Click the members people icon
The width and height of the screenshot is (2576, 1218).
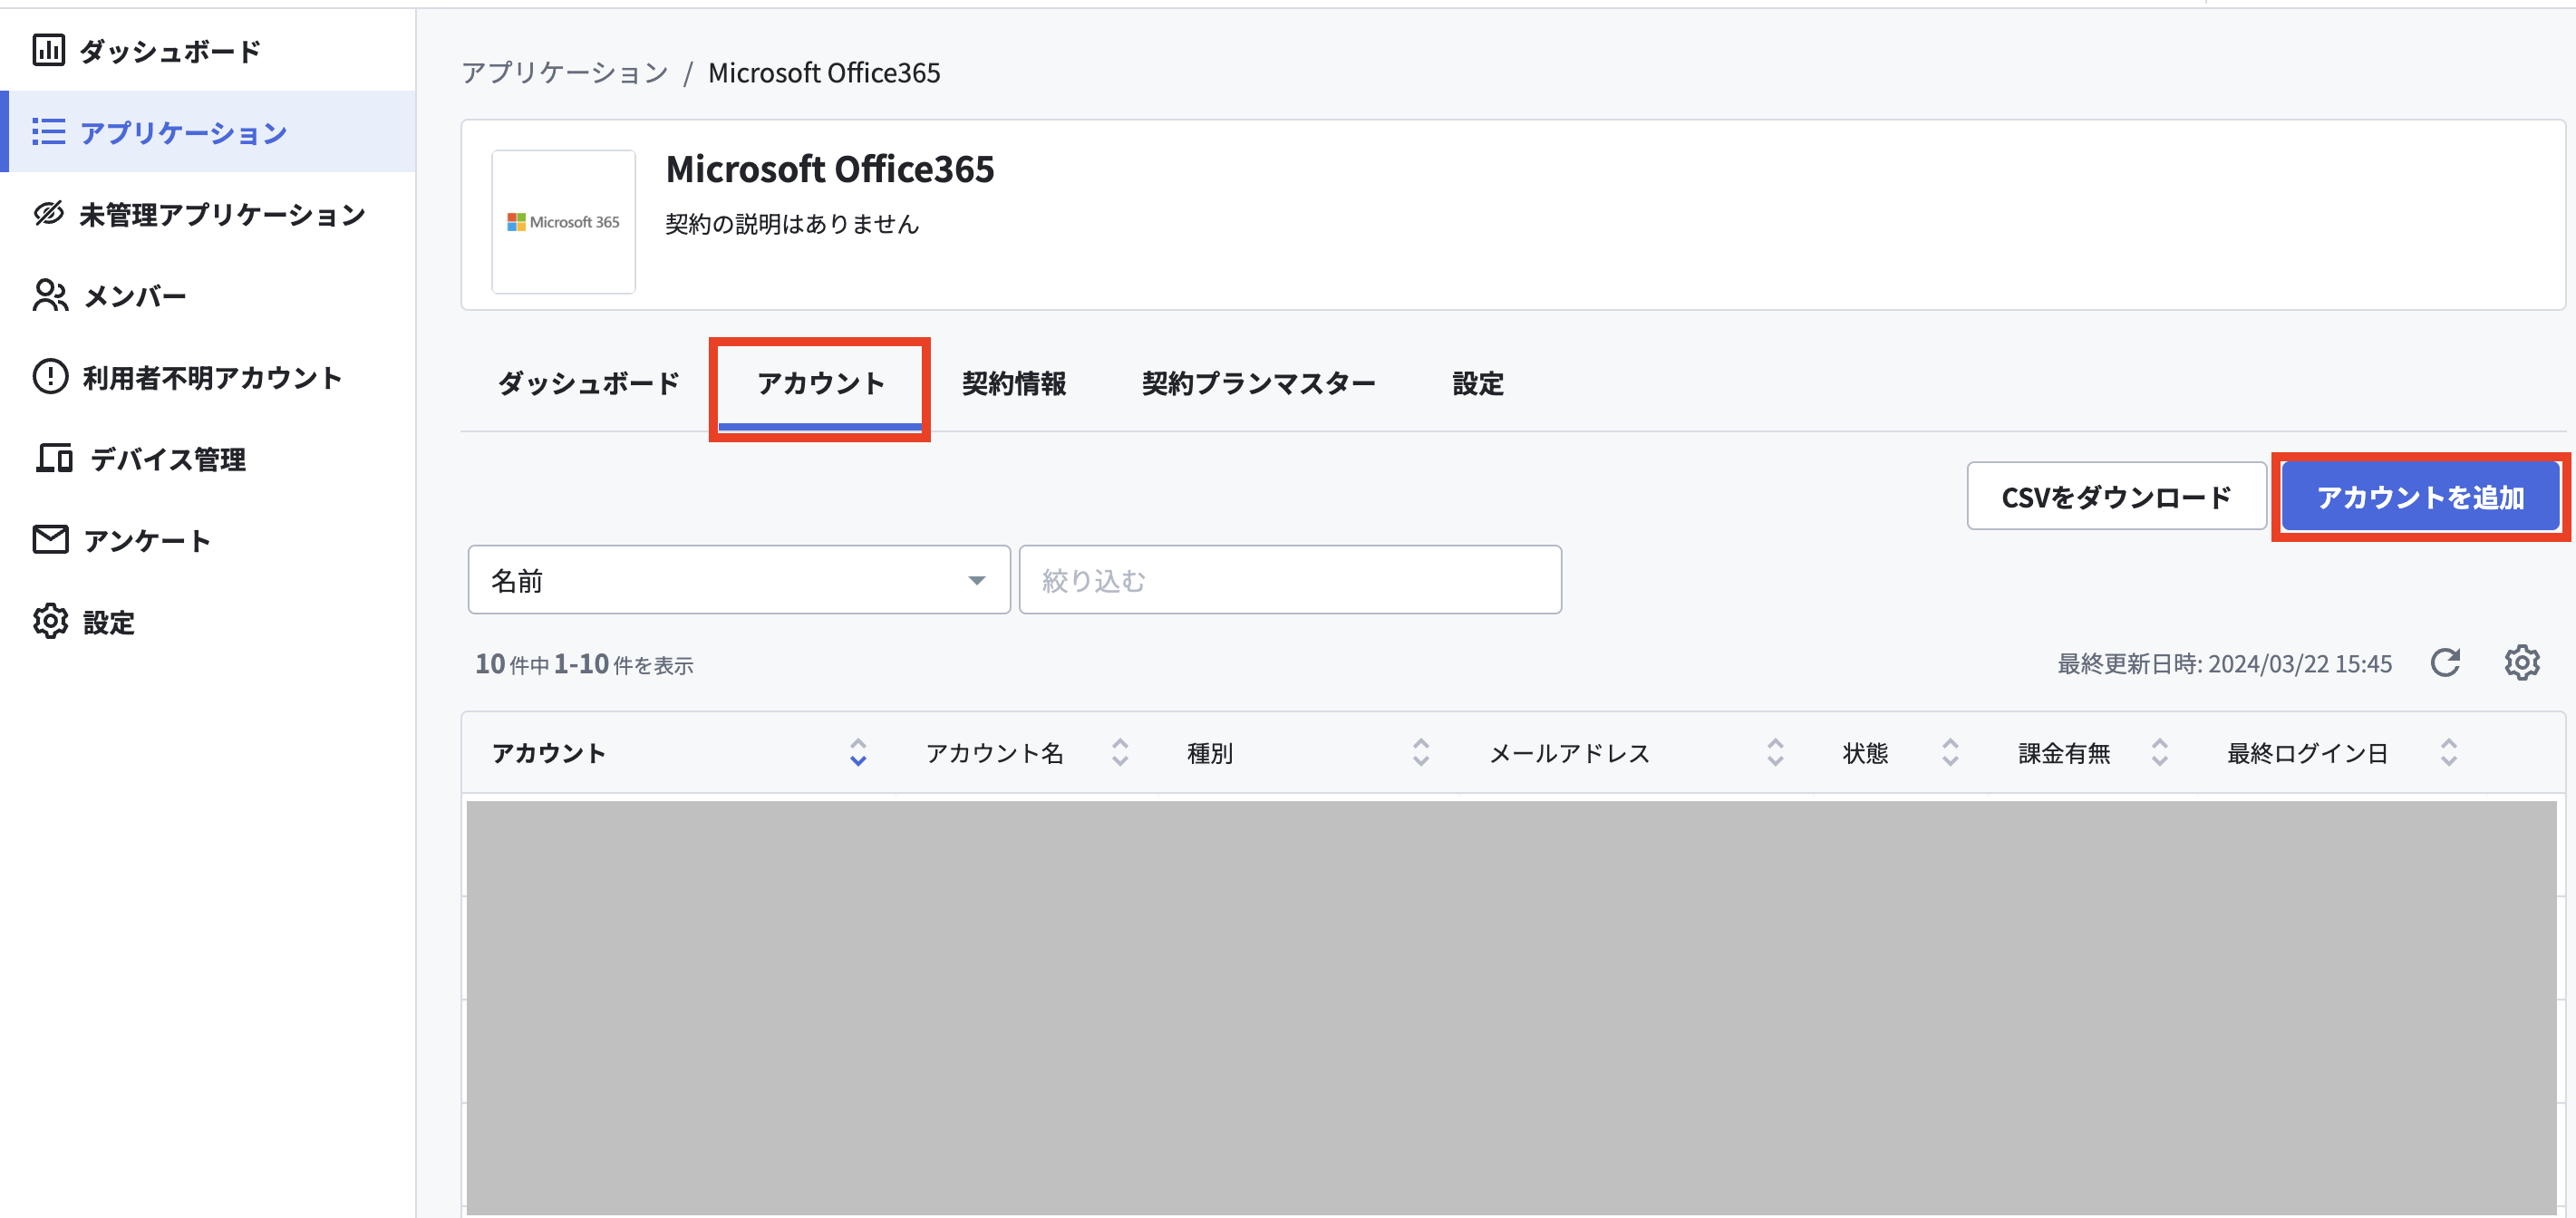(x=50, y=296)
